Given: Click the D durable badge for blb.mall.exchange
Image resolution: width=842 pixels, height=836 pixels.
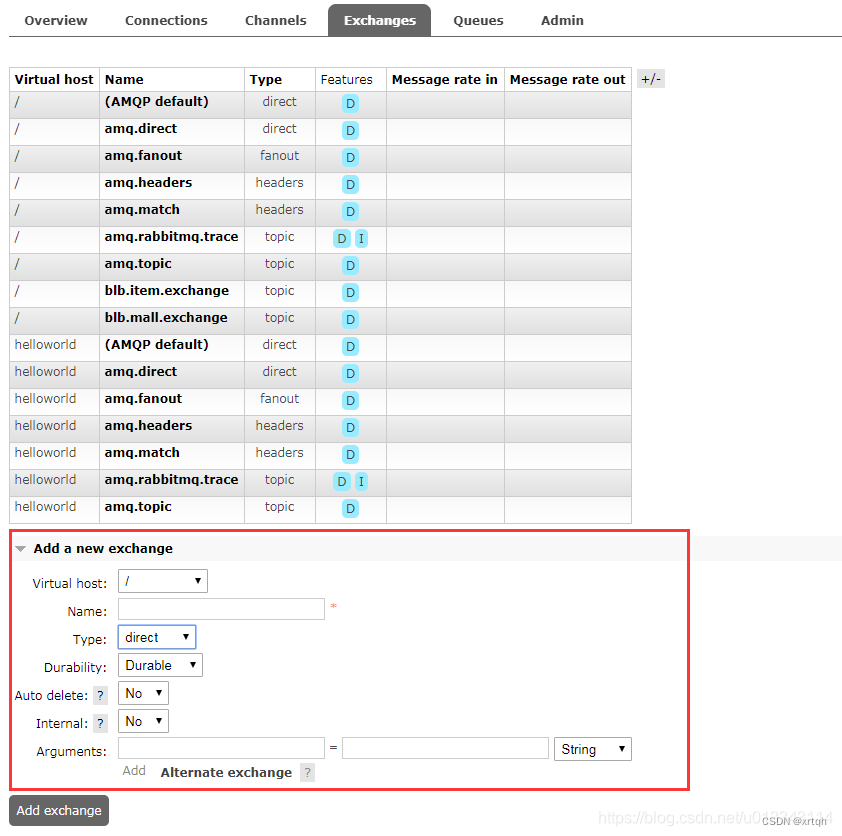Looking at the screenshot, I should 350,319.
